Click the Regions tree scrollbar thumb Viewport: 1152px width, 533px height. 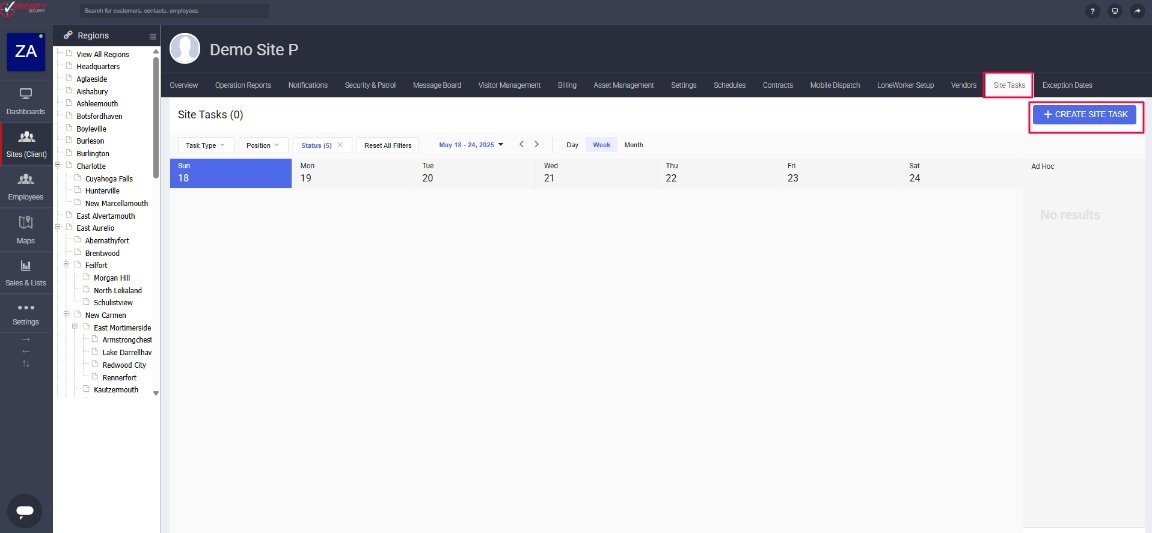(156, 116)
